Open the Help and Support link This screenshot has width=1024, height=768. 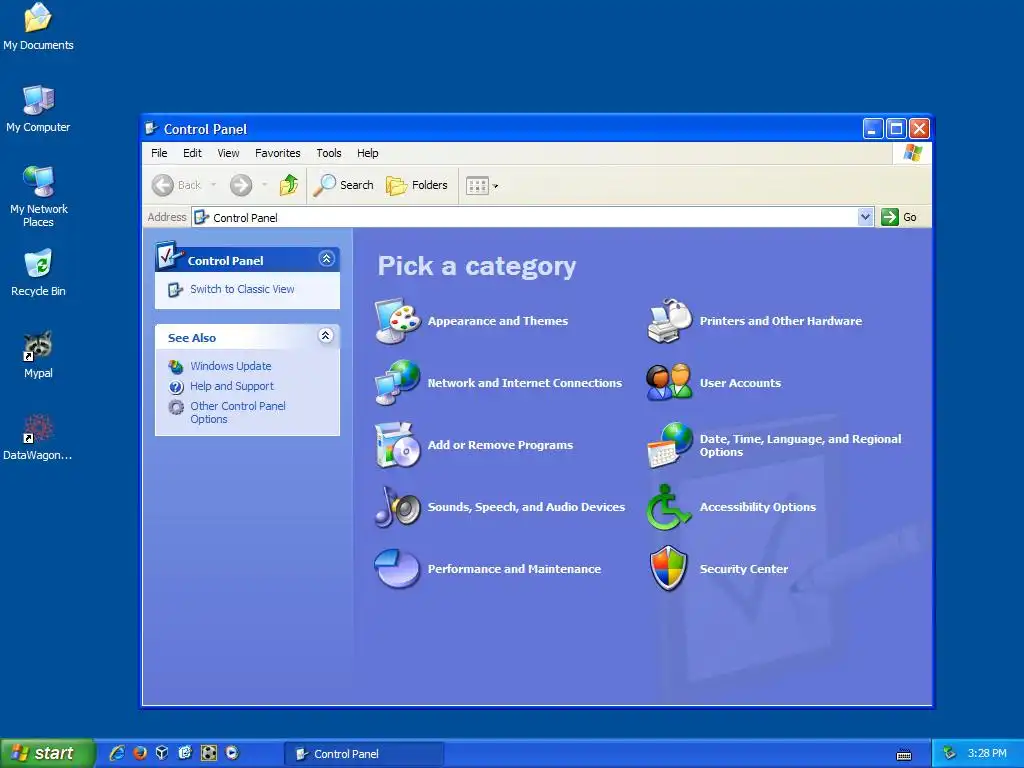tap(232, 386)
